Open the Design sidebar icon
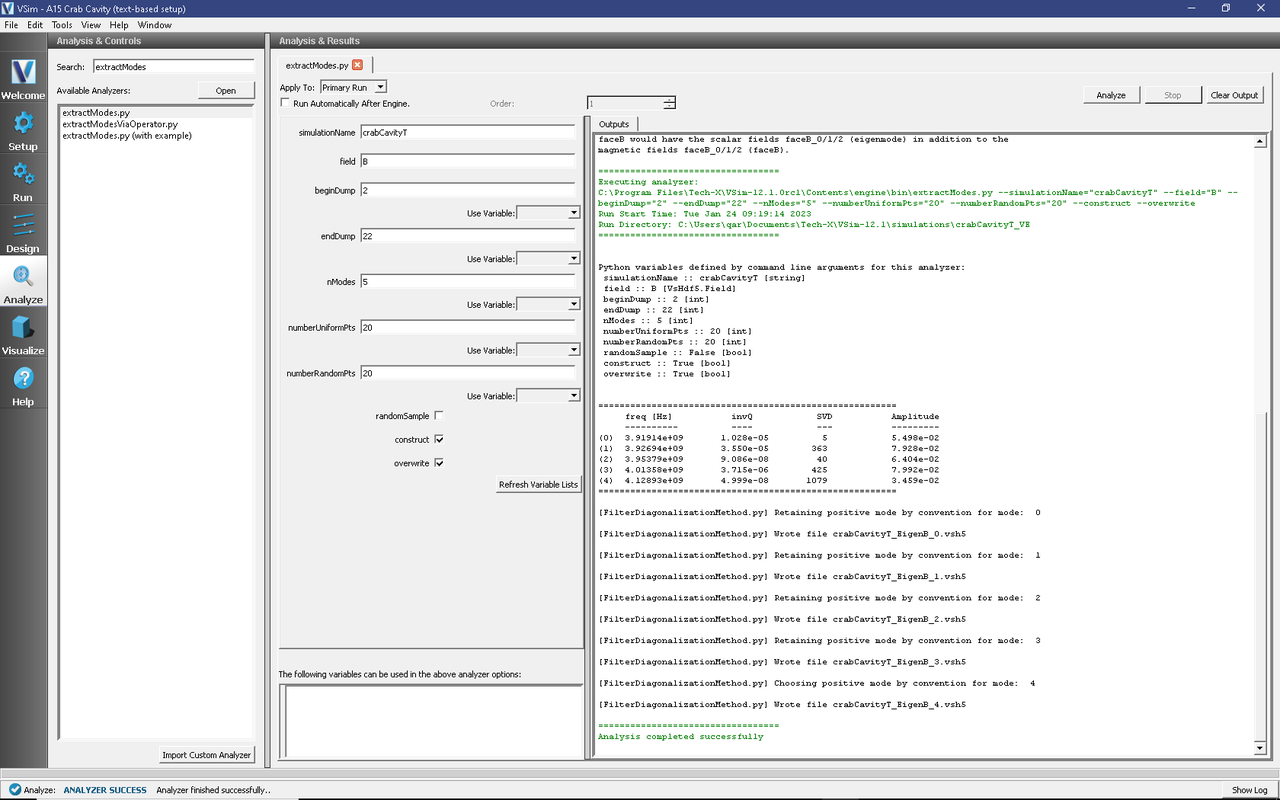1280x800 pixels. (23, 233)
